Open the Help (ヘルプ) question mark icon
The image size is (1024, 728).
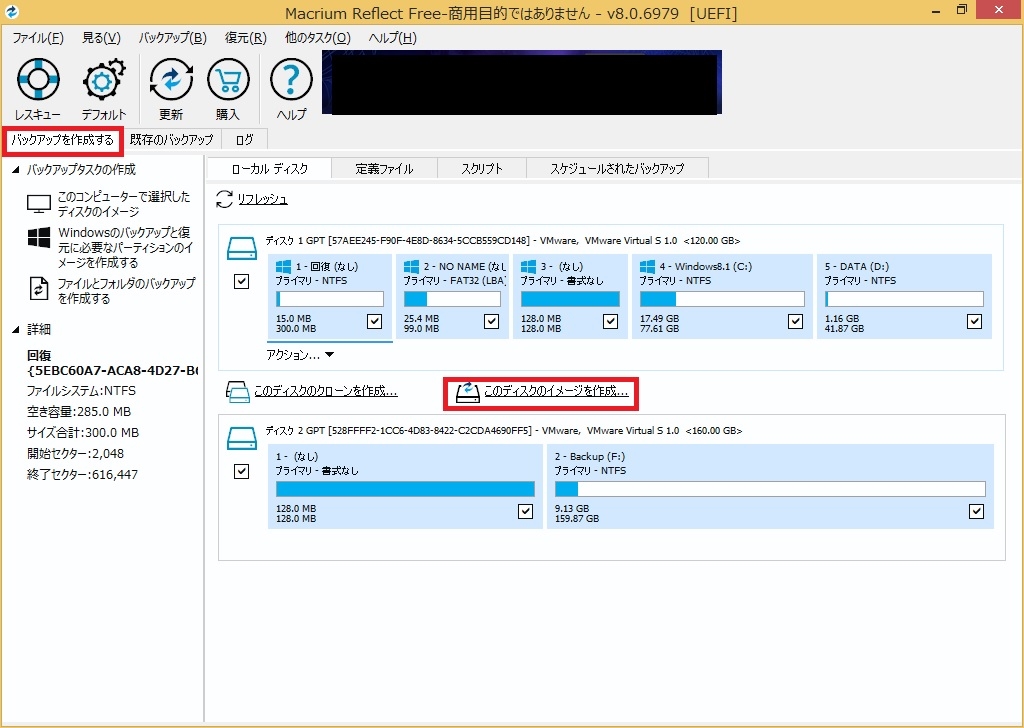(291, 80)
